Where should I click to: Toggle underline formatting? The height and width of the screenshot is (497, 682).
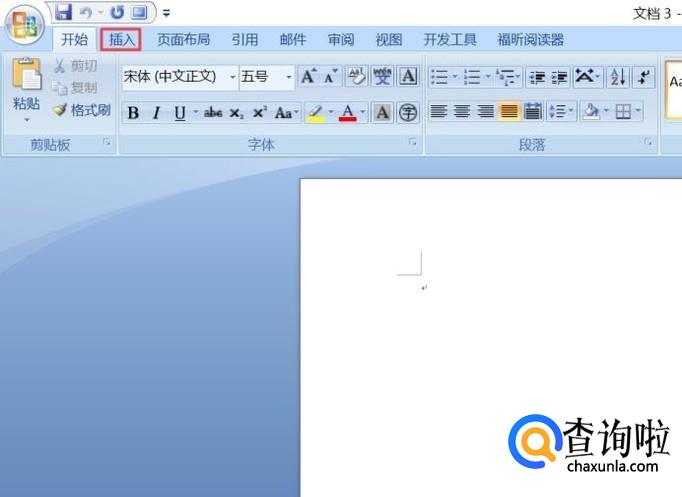click(180, 113)
